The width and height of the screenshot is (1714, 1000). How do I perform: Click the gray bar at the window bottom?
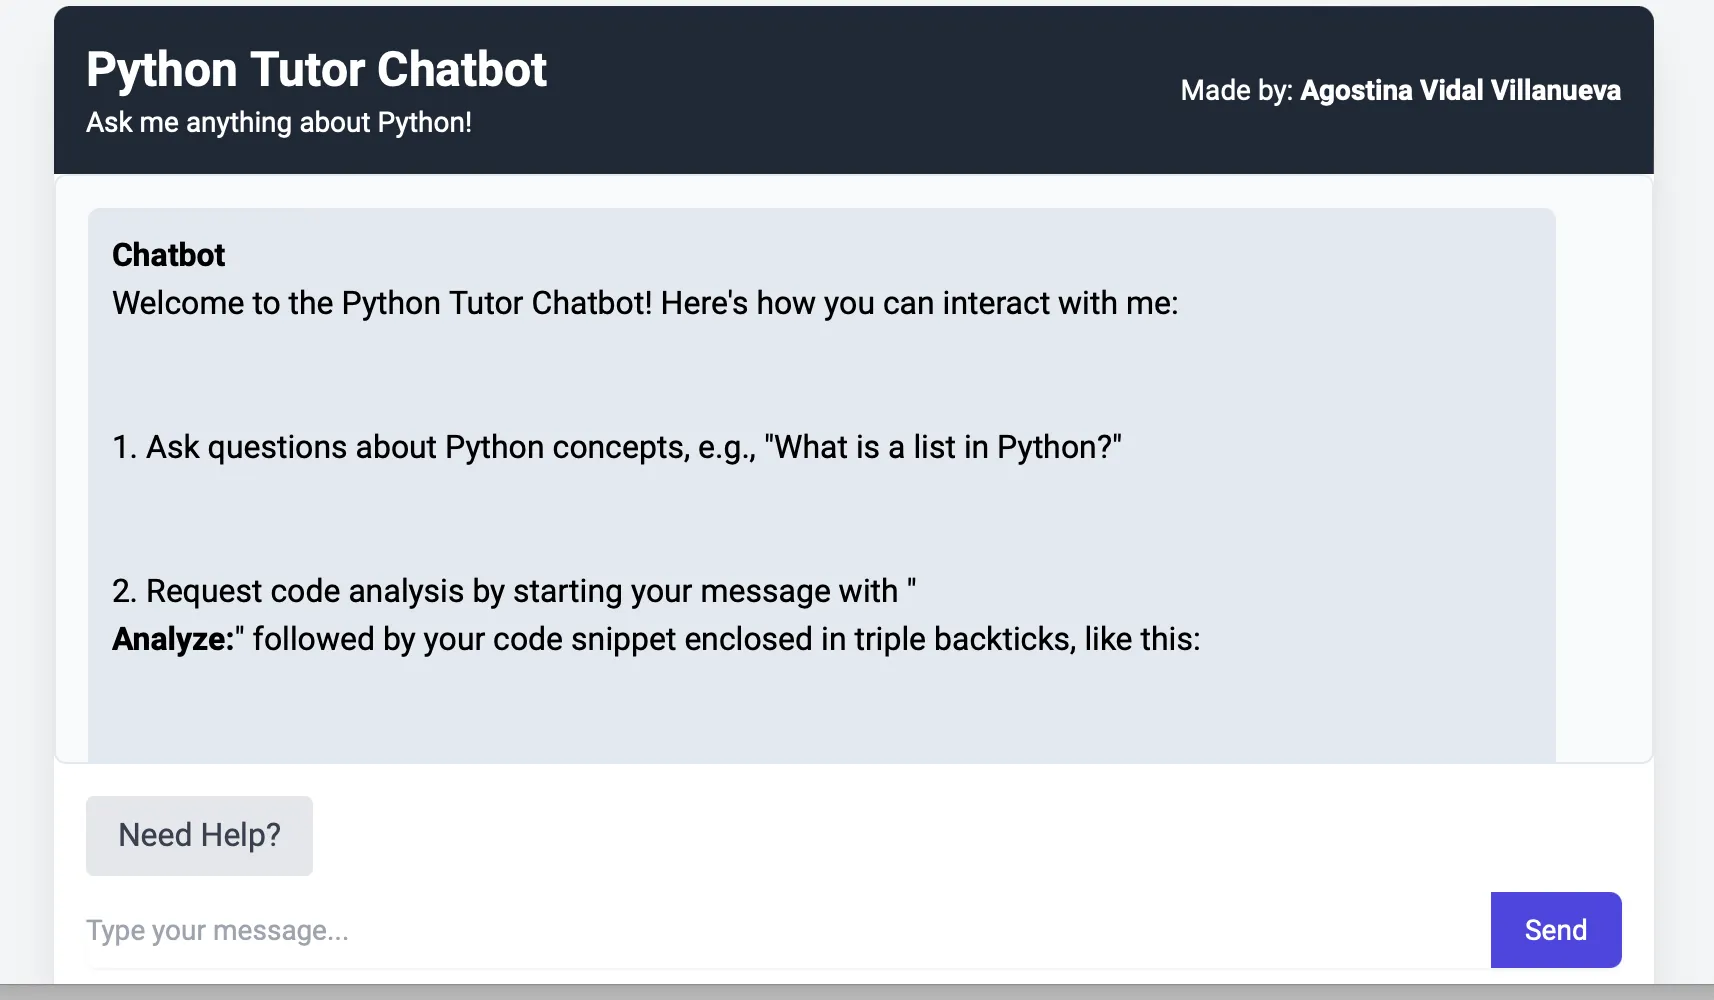coord(850,992)
